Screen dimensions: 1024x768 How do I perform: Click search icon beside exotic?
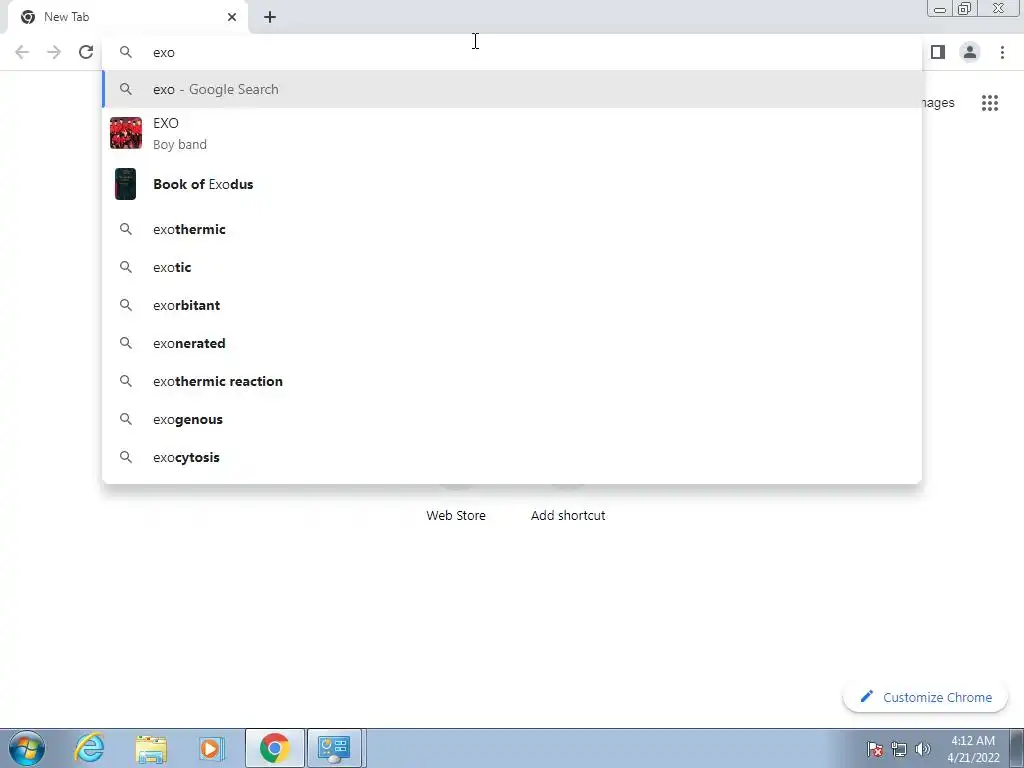(125, 267)
